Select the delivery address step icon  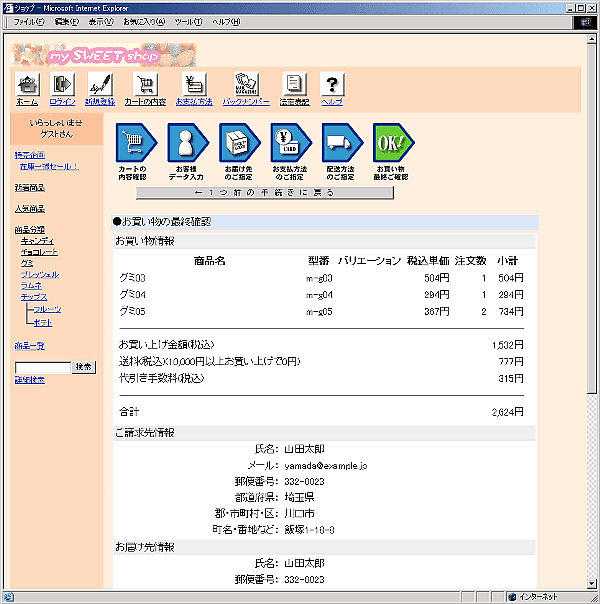(240, 143)
